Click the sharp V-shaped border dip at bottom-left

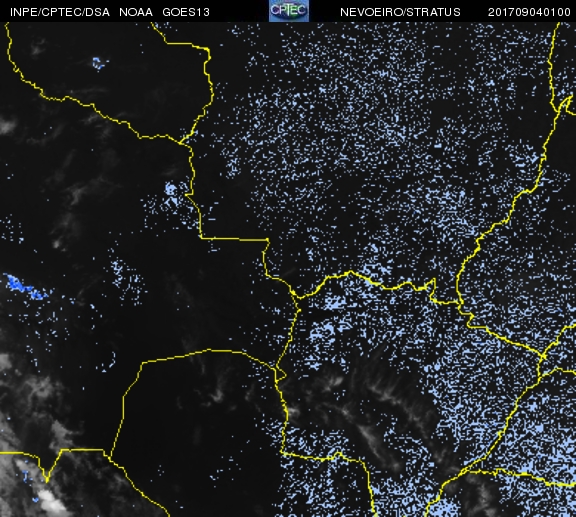(x=47, y=478)
